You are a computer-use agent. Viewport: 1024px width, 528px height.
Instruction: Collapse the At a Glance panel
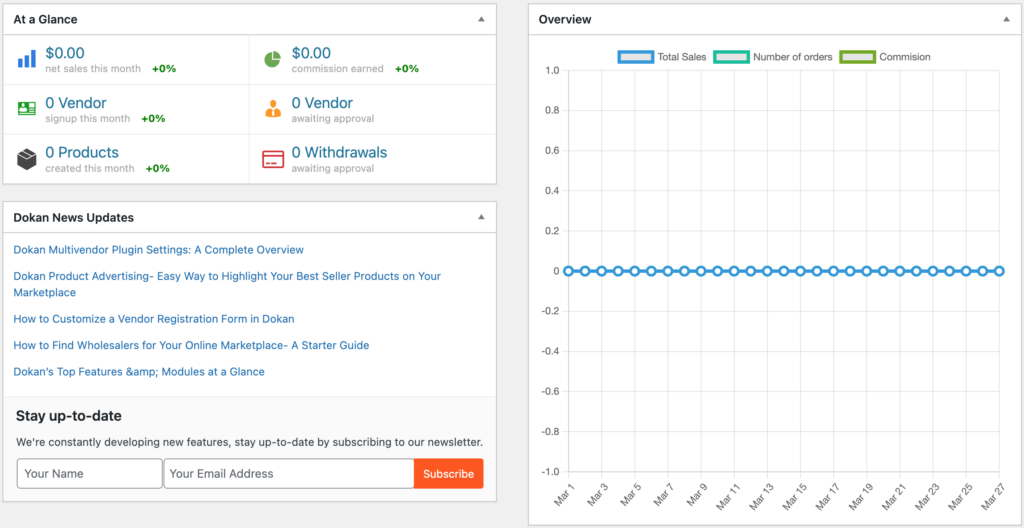(481, 20)
